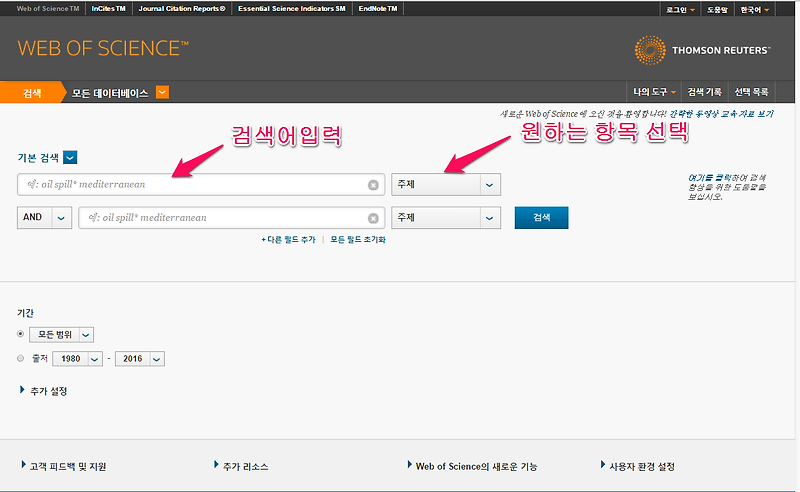Expand Web of Science의 새로운 기능 section

(x=472, y=466)
